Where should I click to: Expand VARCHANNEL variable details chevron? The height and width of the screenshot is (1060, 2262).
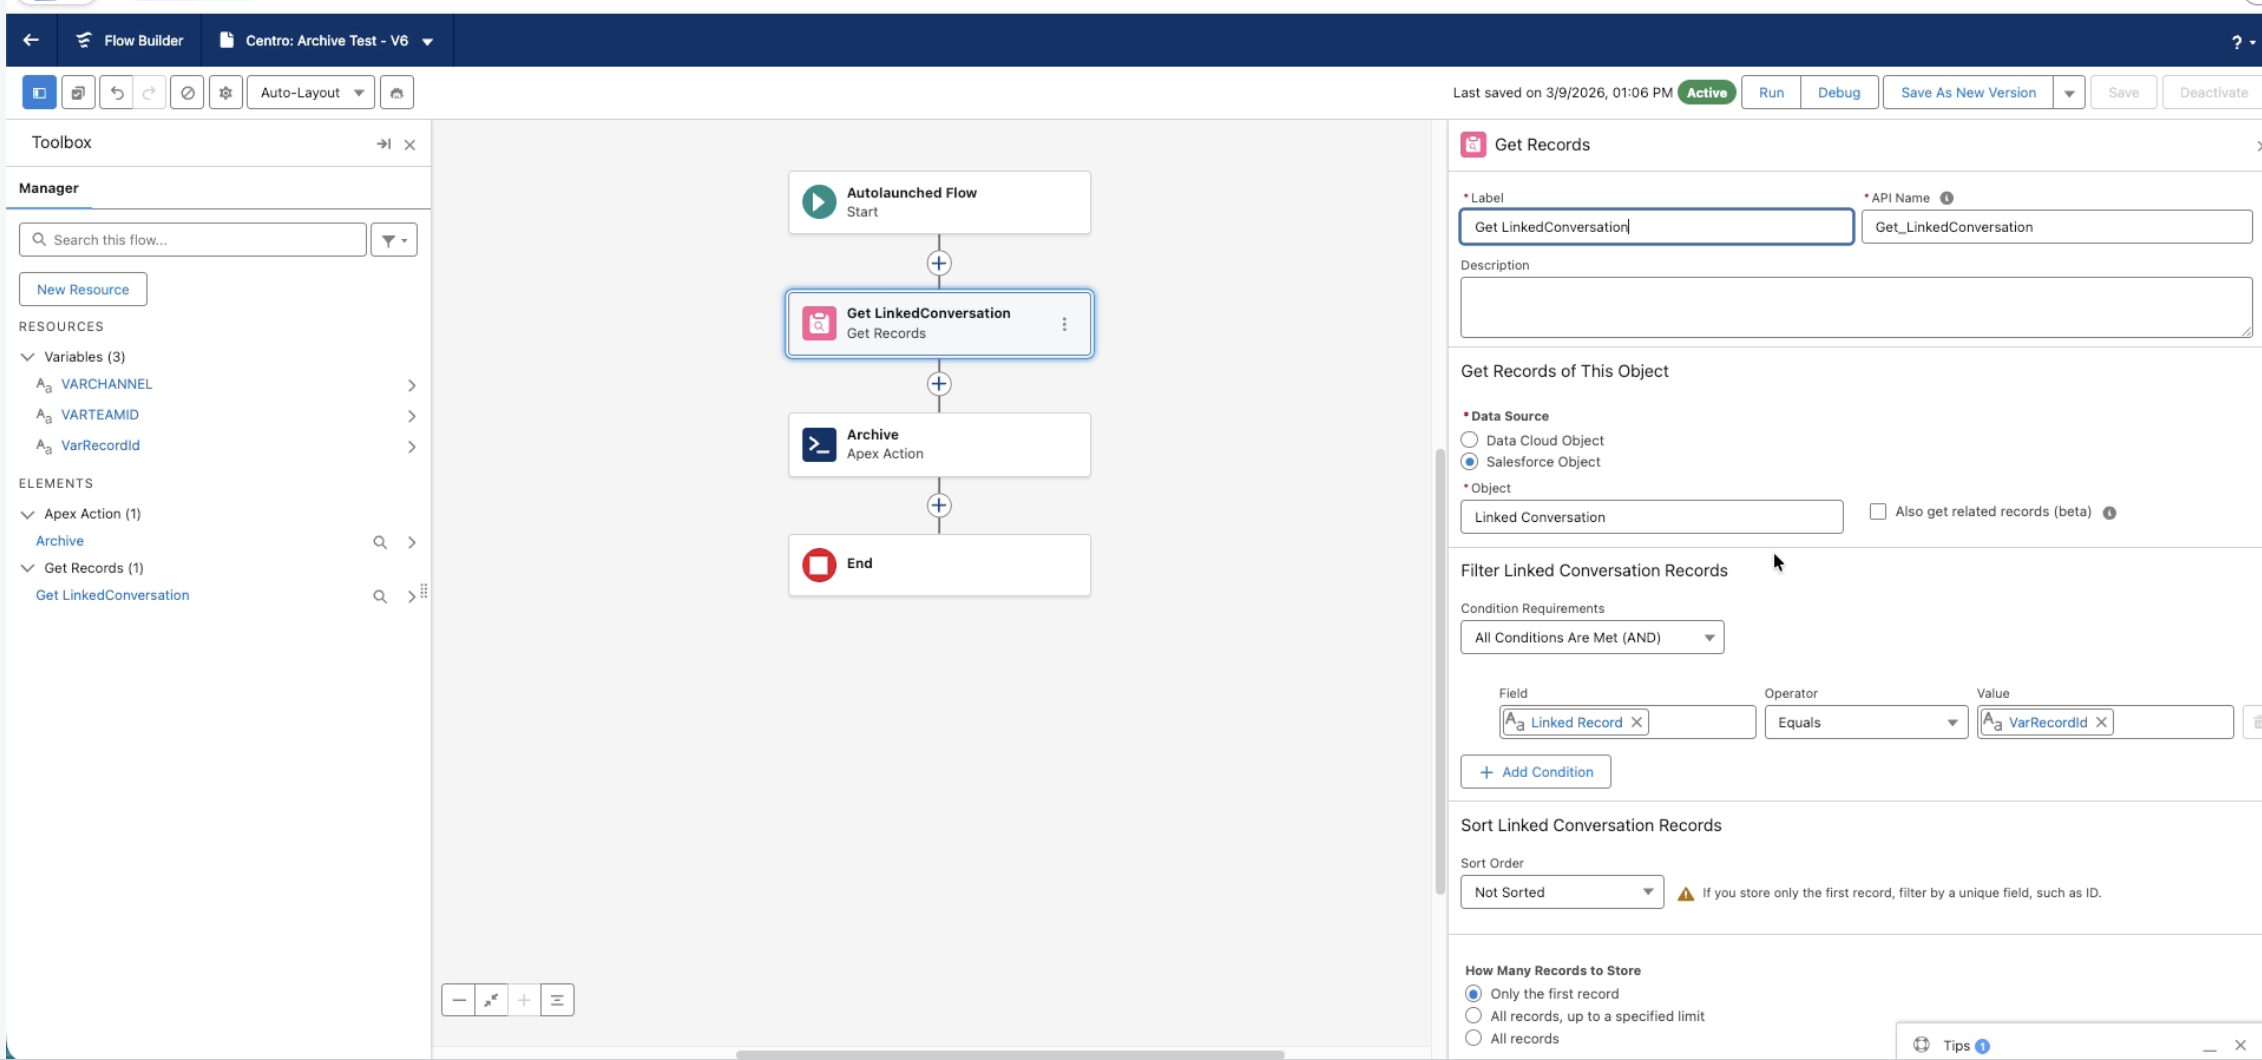point(411,385)
